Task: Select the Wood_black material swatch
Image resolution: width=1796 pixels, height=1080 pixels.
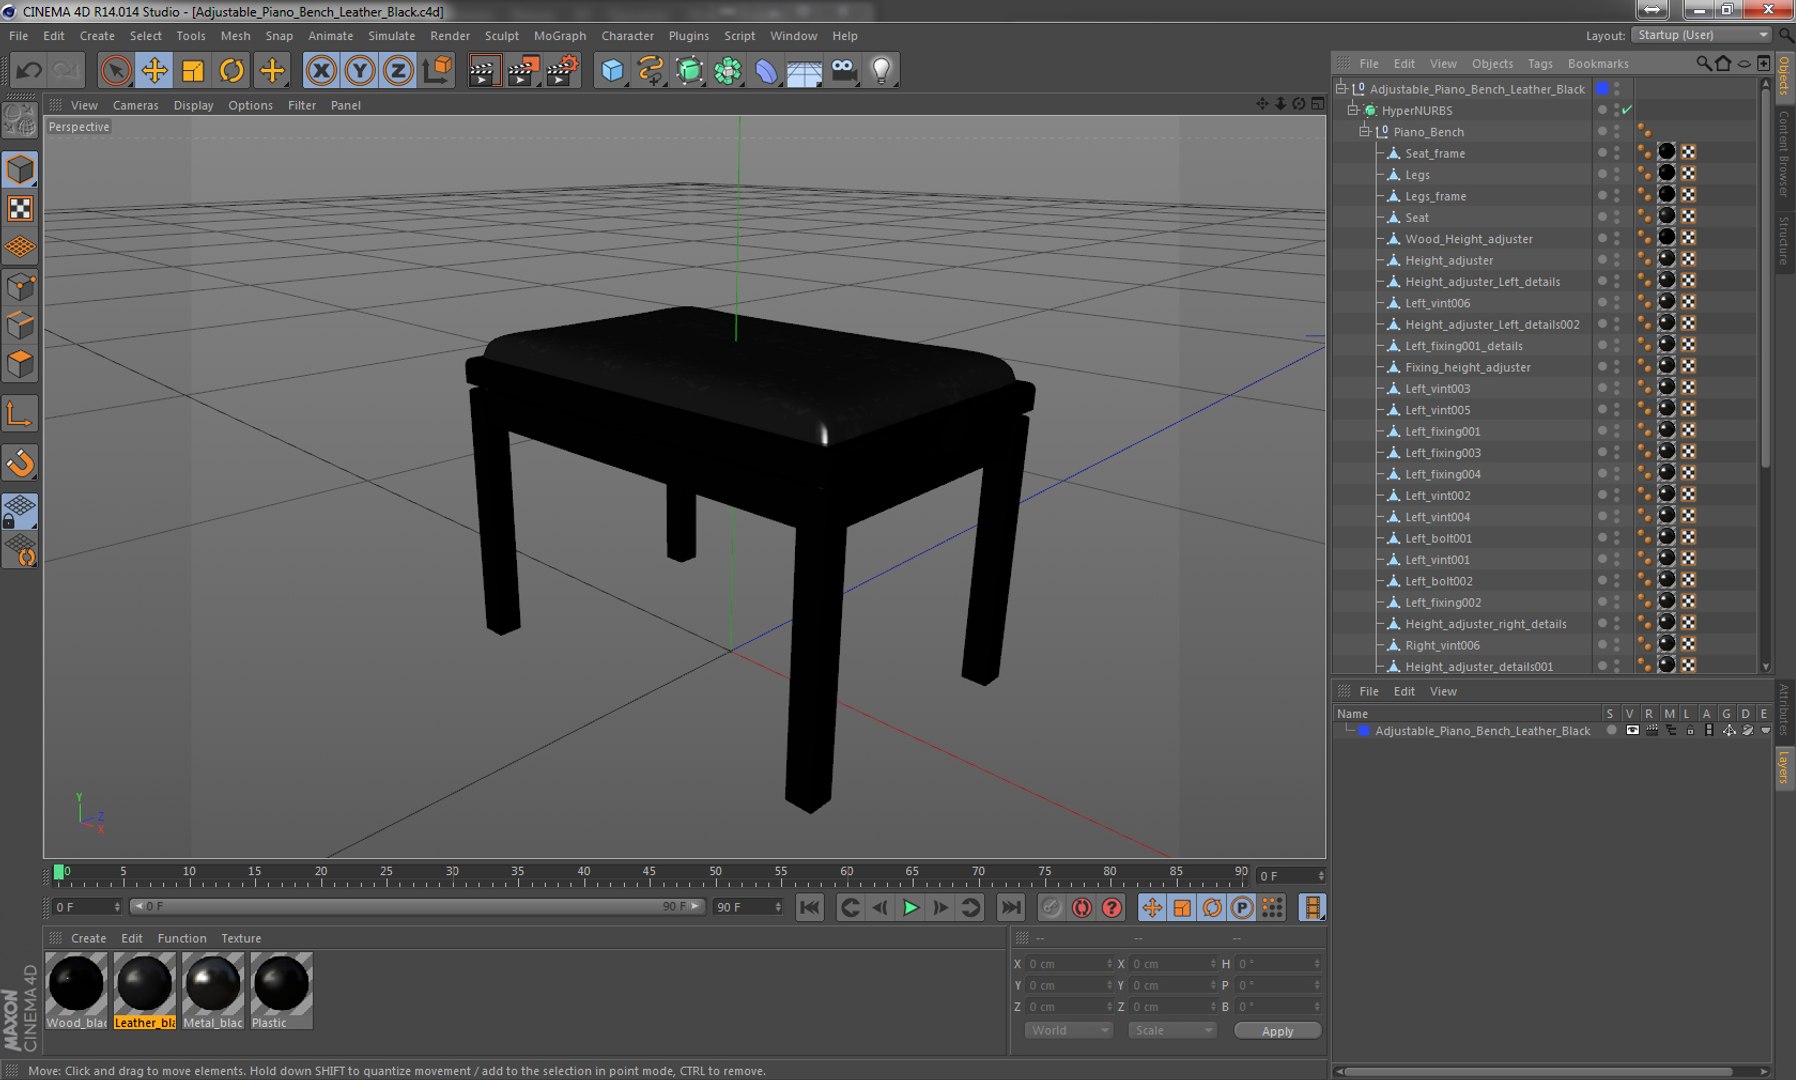Action: [x=77, y=990]
